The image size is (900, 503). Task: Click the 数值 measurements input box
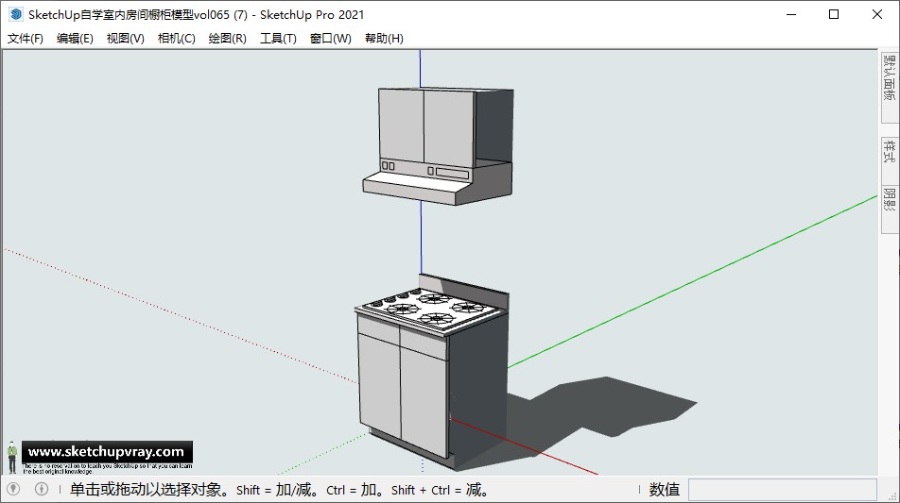pyautogui.click(x=782, y=490)
